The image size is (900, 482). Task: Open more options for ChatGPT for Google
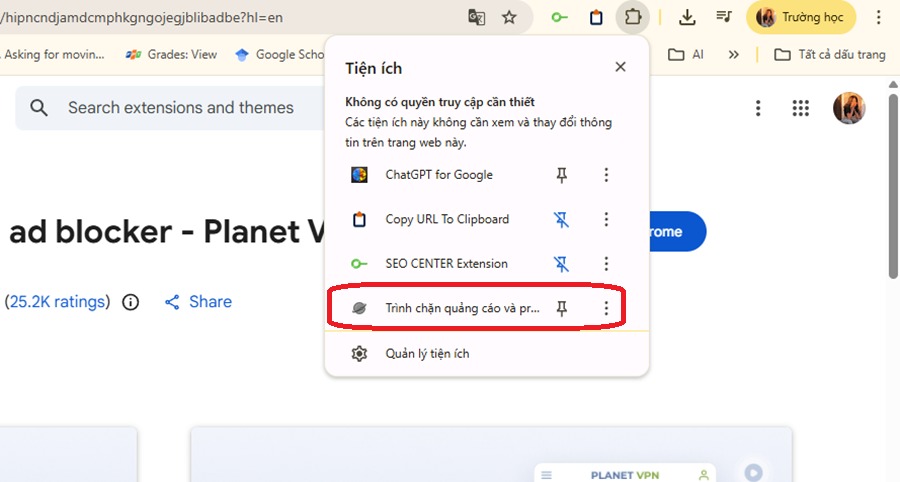tap(606, 175)
